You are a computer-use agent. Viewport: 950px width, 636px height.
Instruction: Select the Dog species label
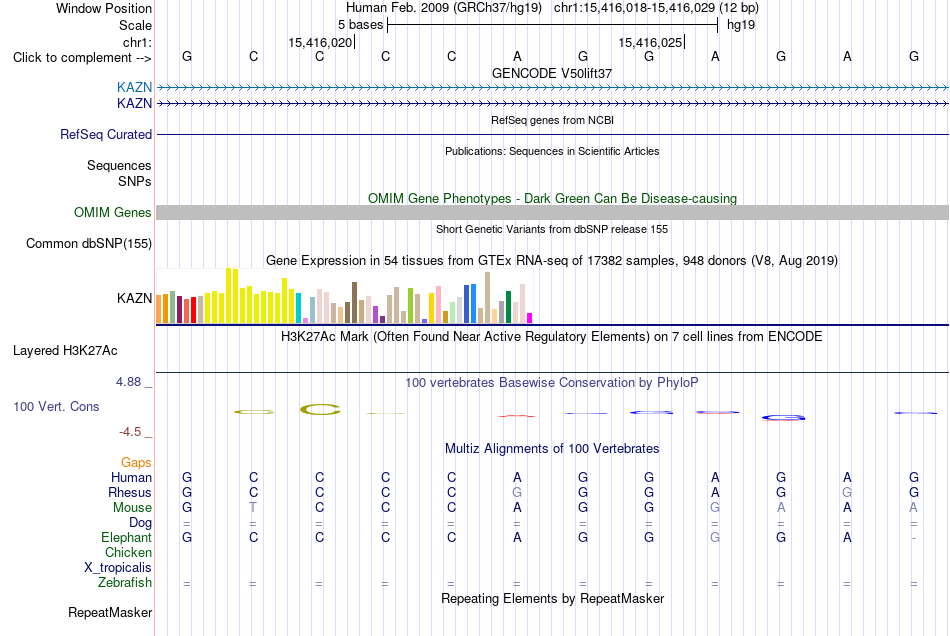[140, 522]
